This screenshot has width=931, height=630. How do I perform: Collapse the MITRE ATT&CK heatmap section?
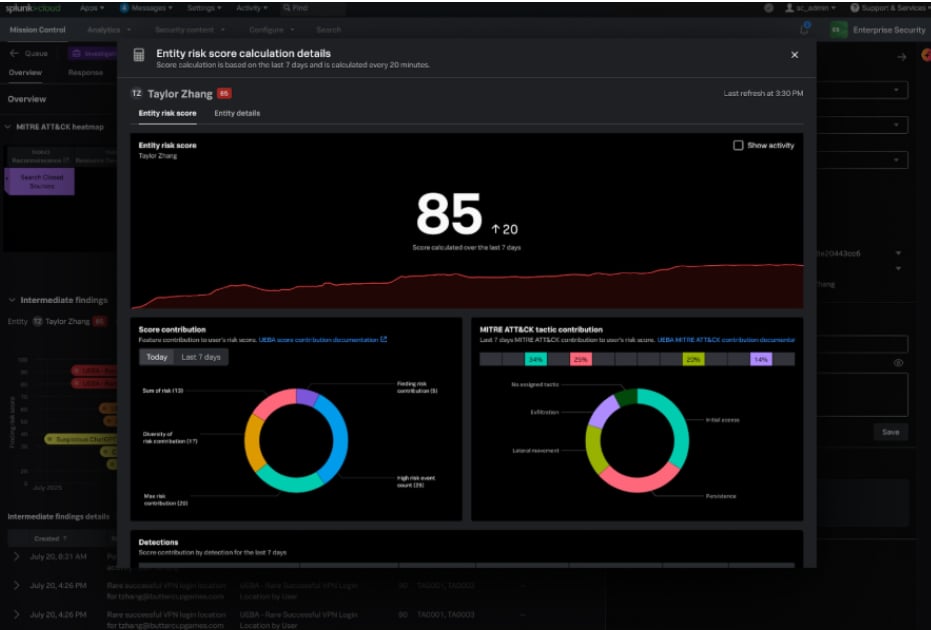tap(8, 128)
